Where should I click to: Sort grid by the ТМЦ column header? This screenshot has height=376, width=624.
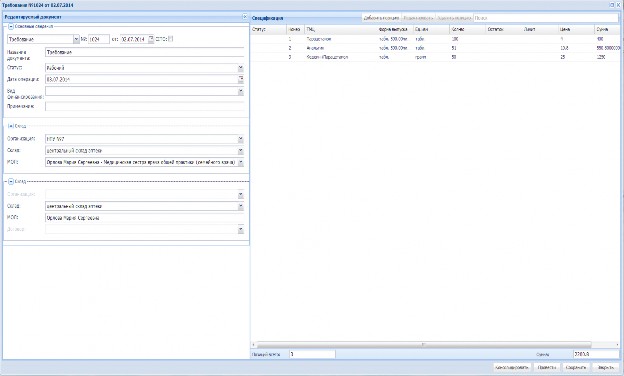pyautogui.click(x=341, y=29)
